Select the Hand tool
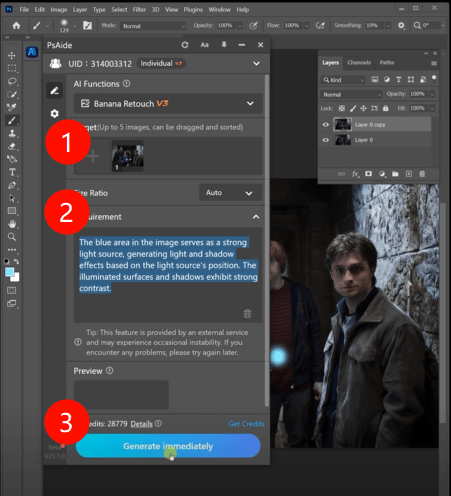Viewport: 451px width, 496px height. tap(12, 224)
